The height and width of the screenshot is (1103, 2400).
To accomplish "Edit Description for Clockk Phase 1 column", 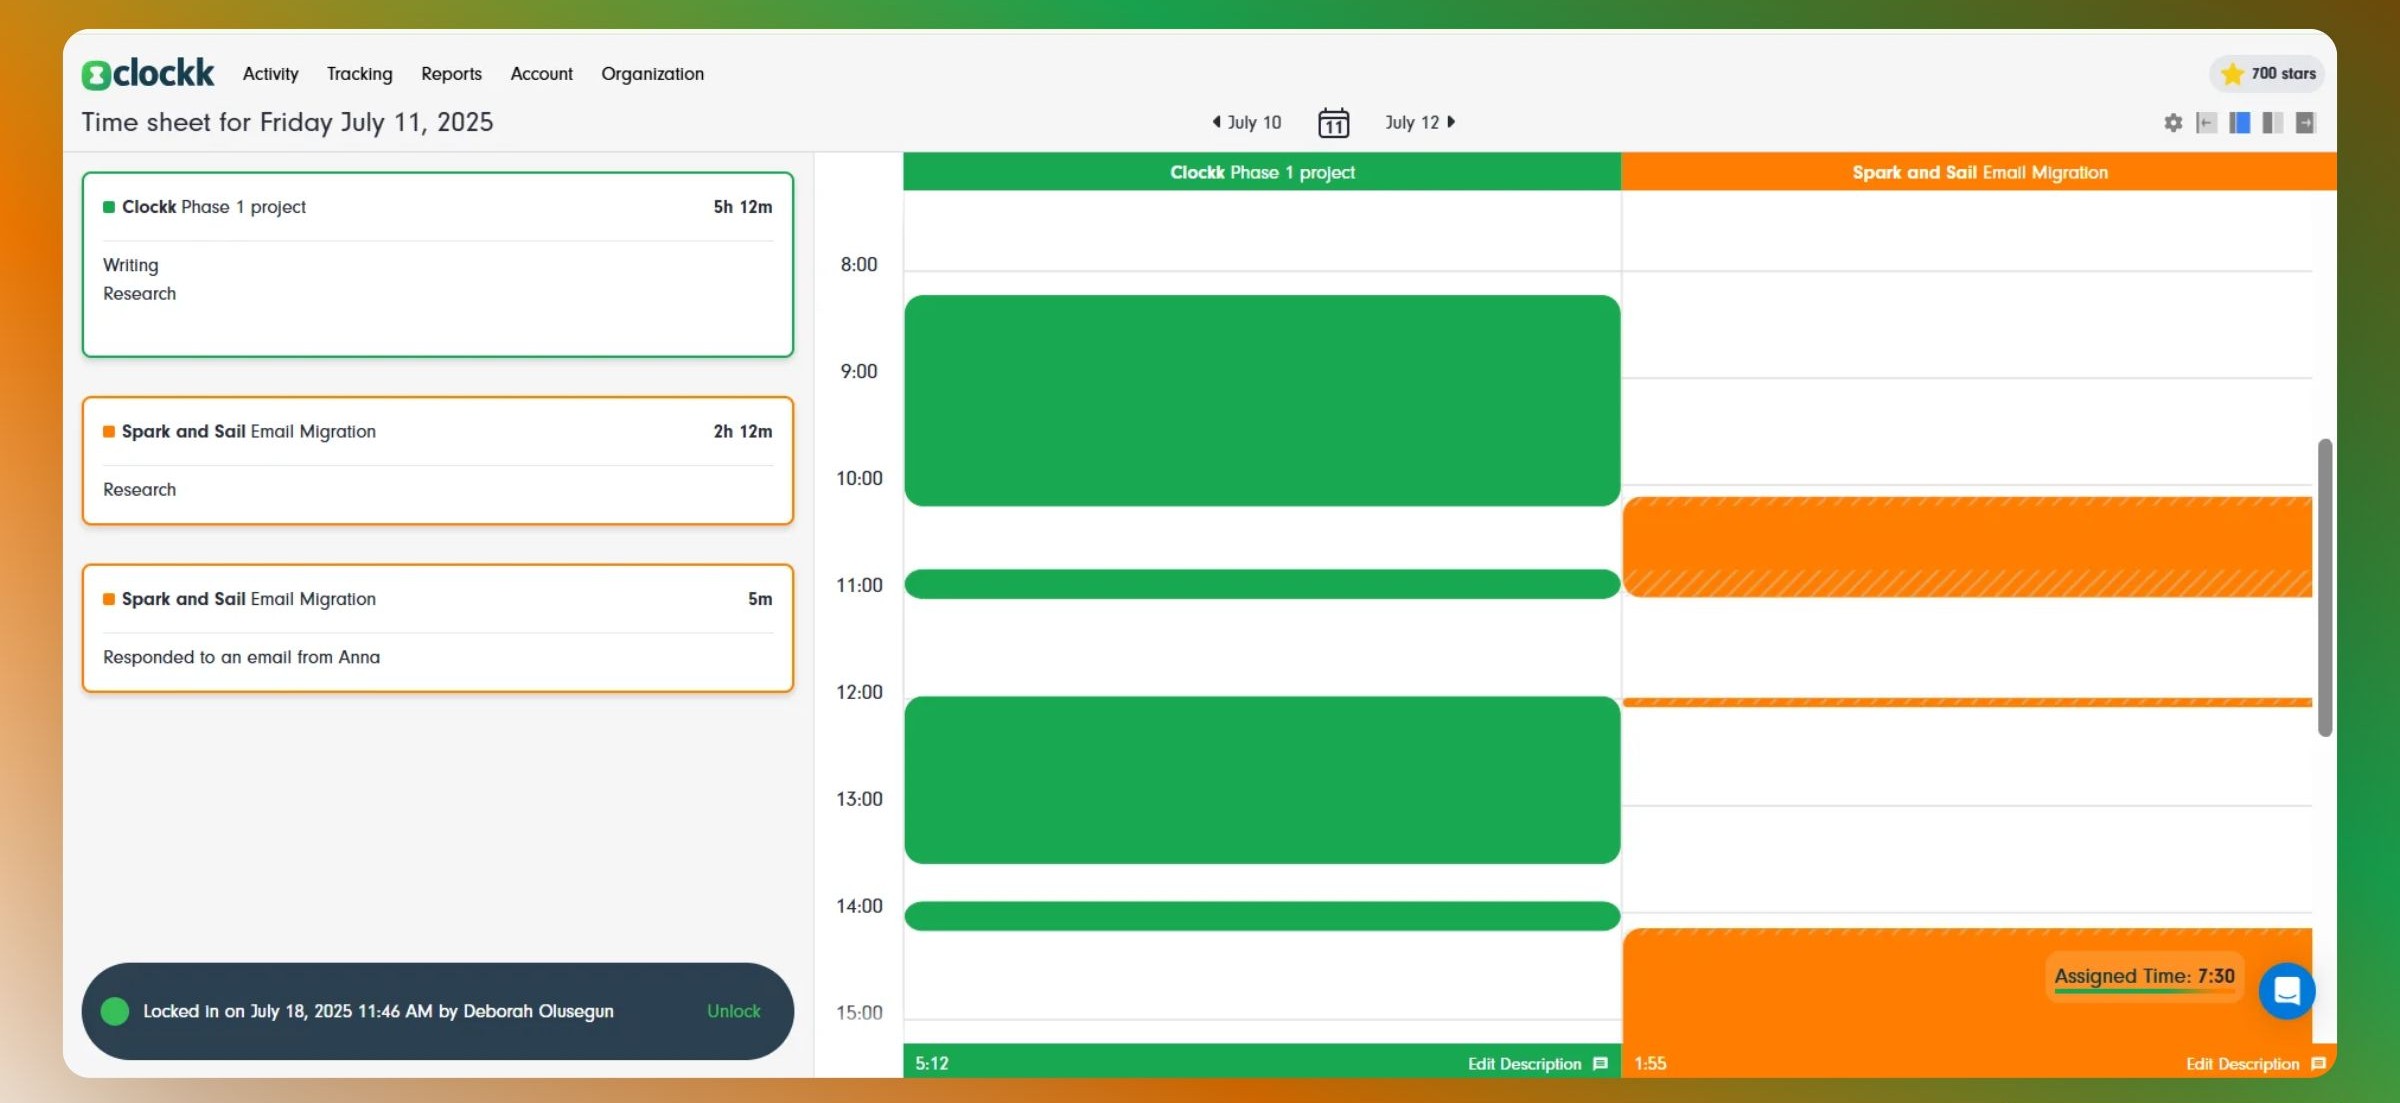I will coord(1537,1063).
